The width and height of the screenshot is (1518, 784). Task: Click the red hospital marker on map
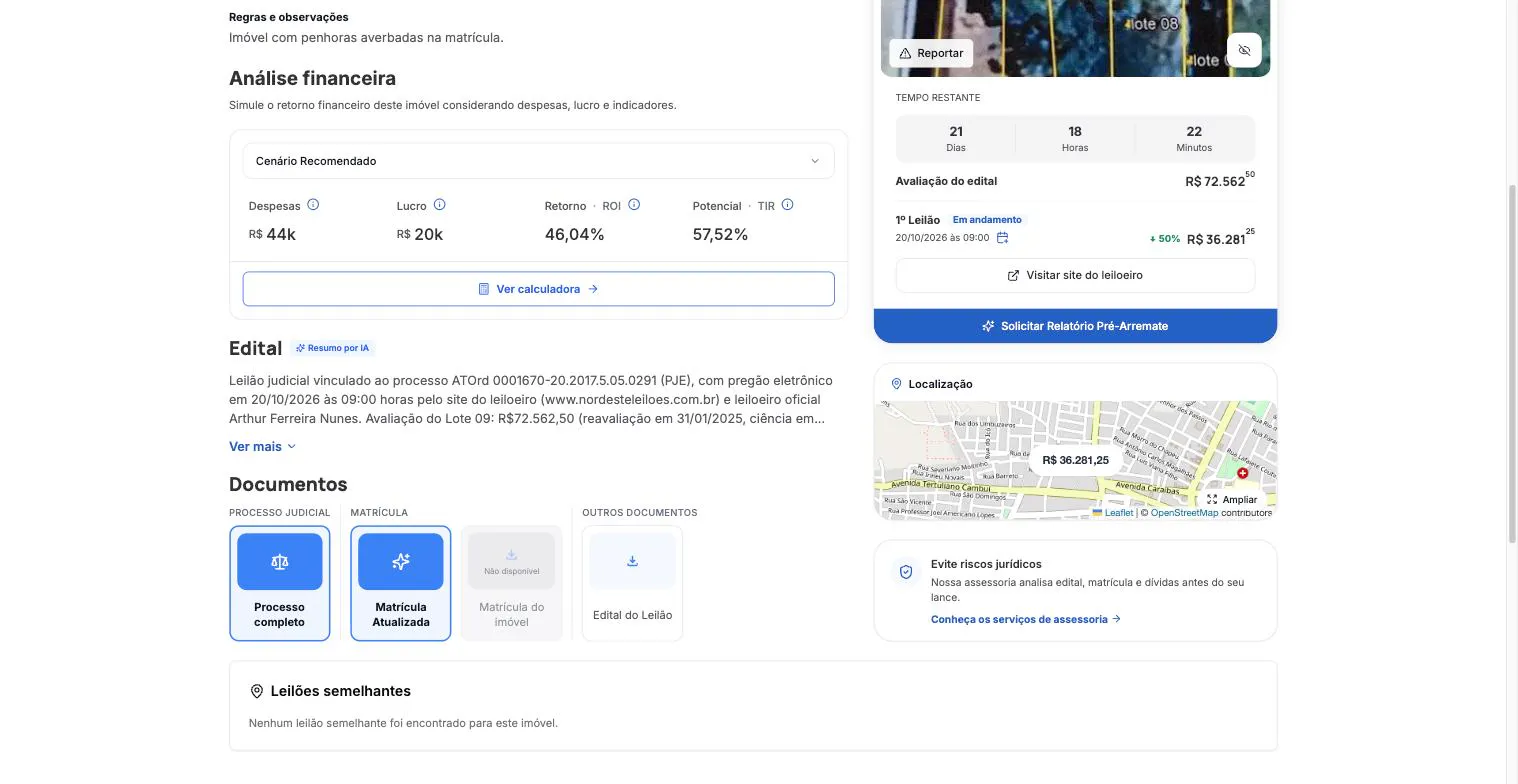[x=1242, y=473]
